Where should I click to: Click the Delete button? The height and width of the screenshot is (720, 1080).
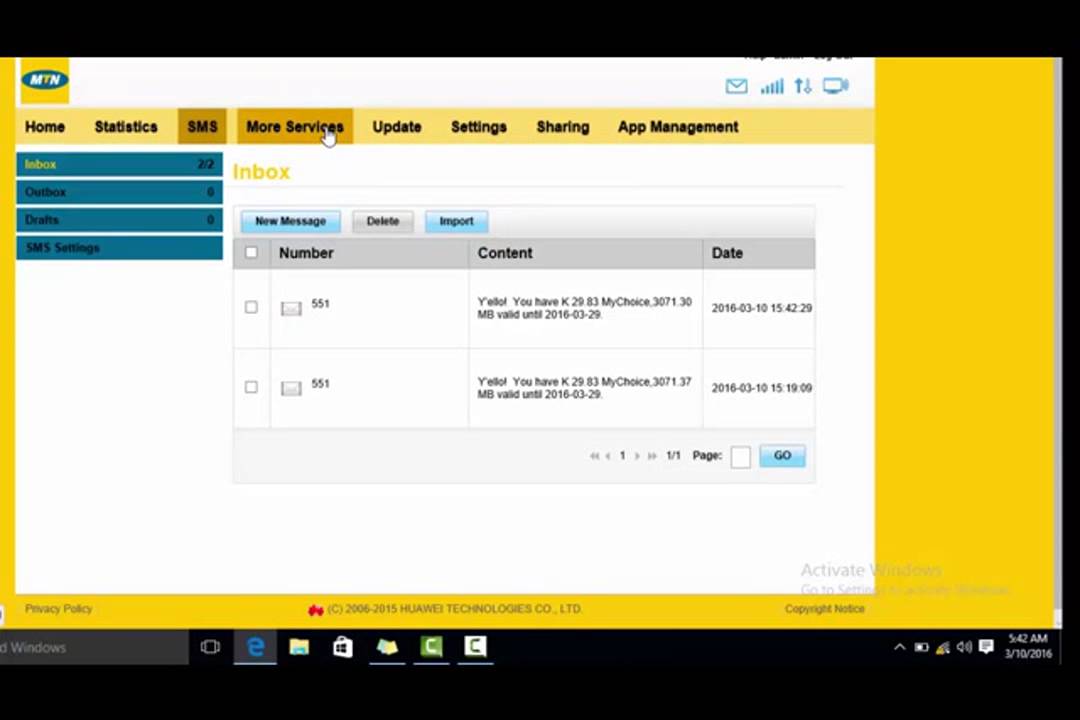383,221
